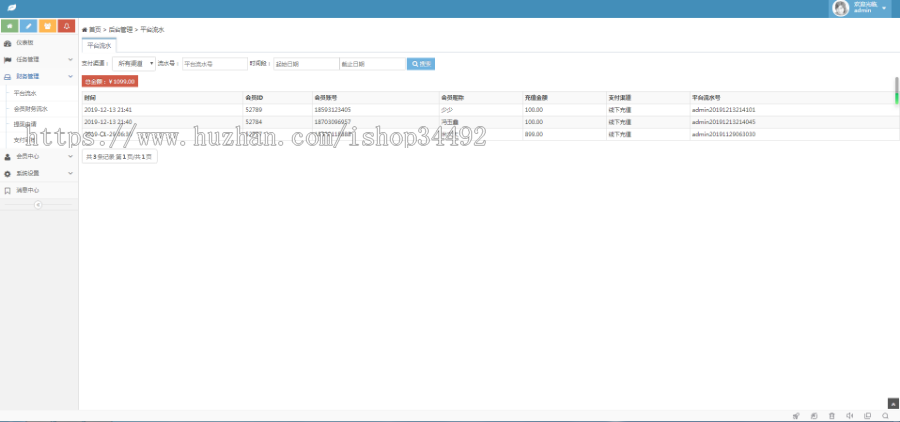This screenshot has height=422, width=900.
Task: Collapse the sidebar using the arrow toggle
Action: [38, 205]
